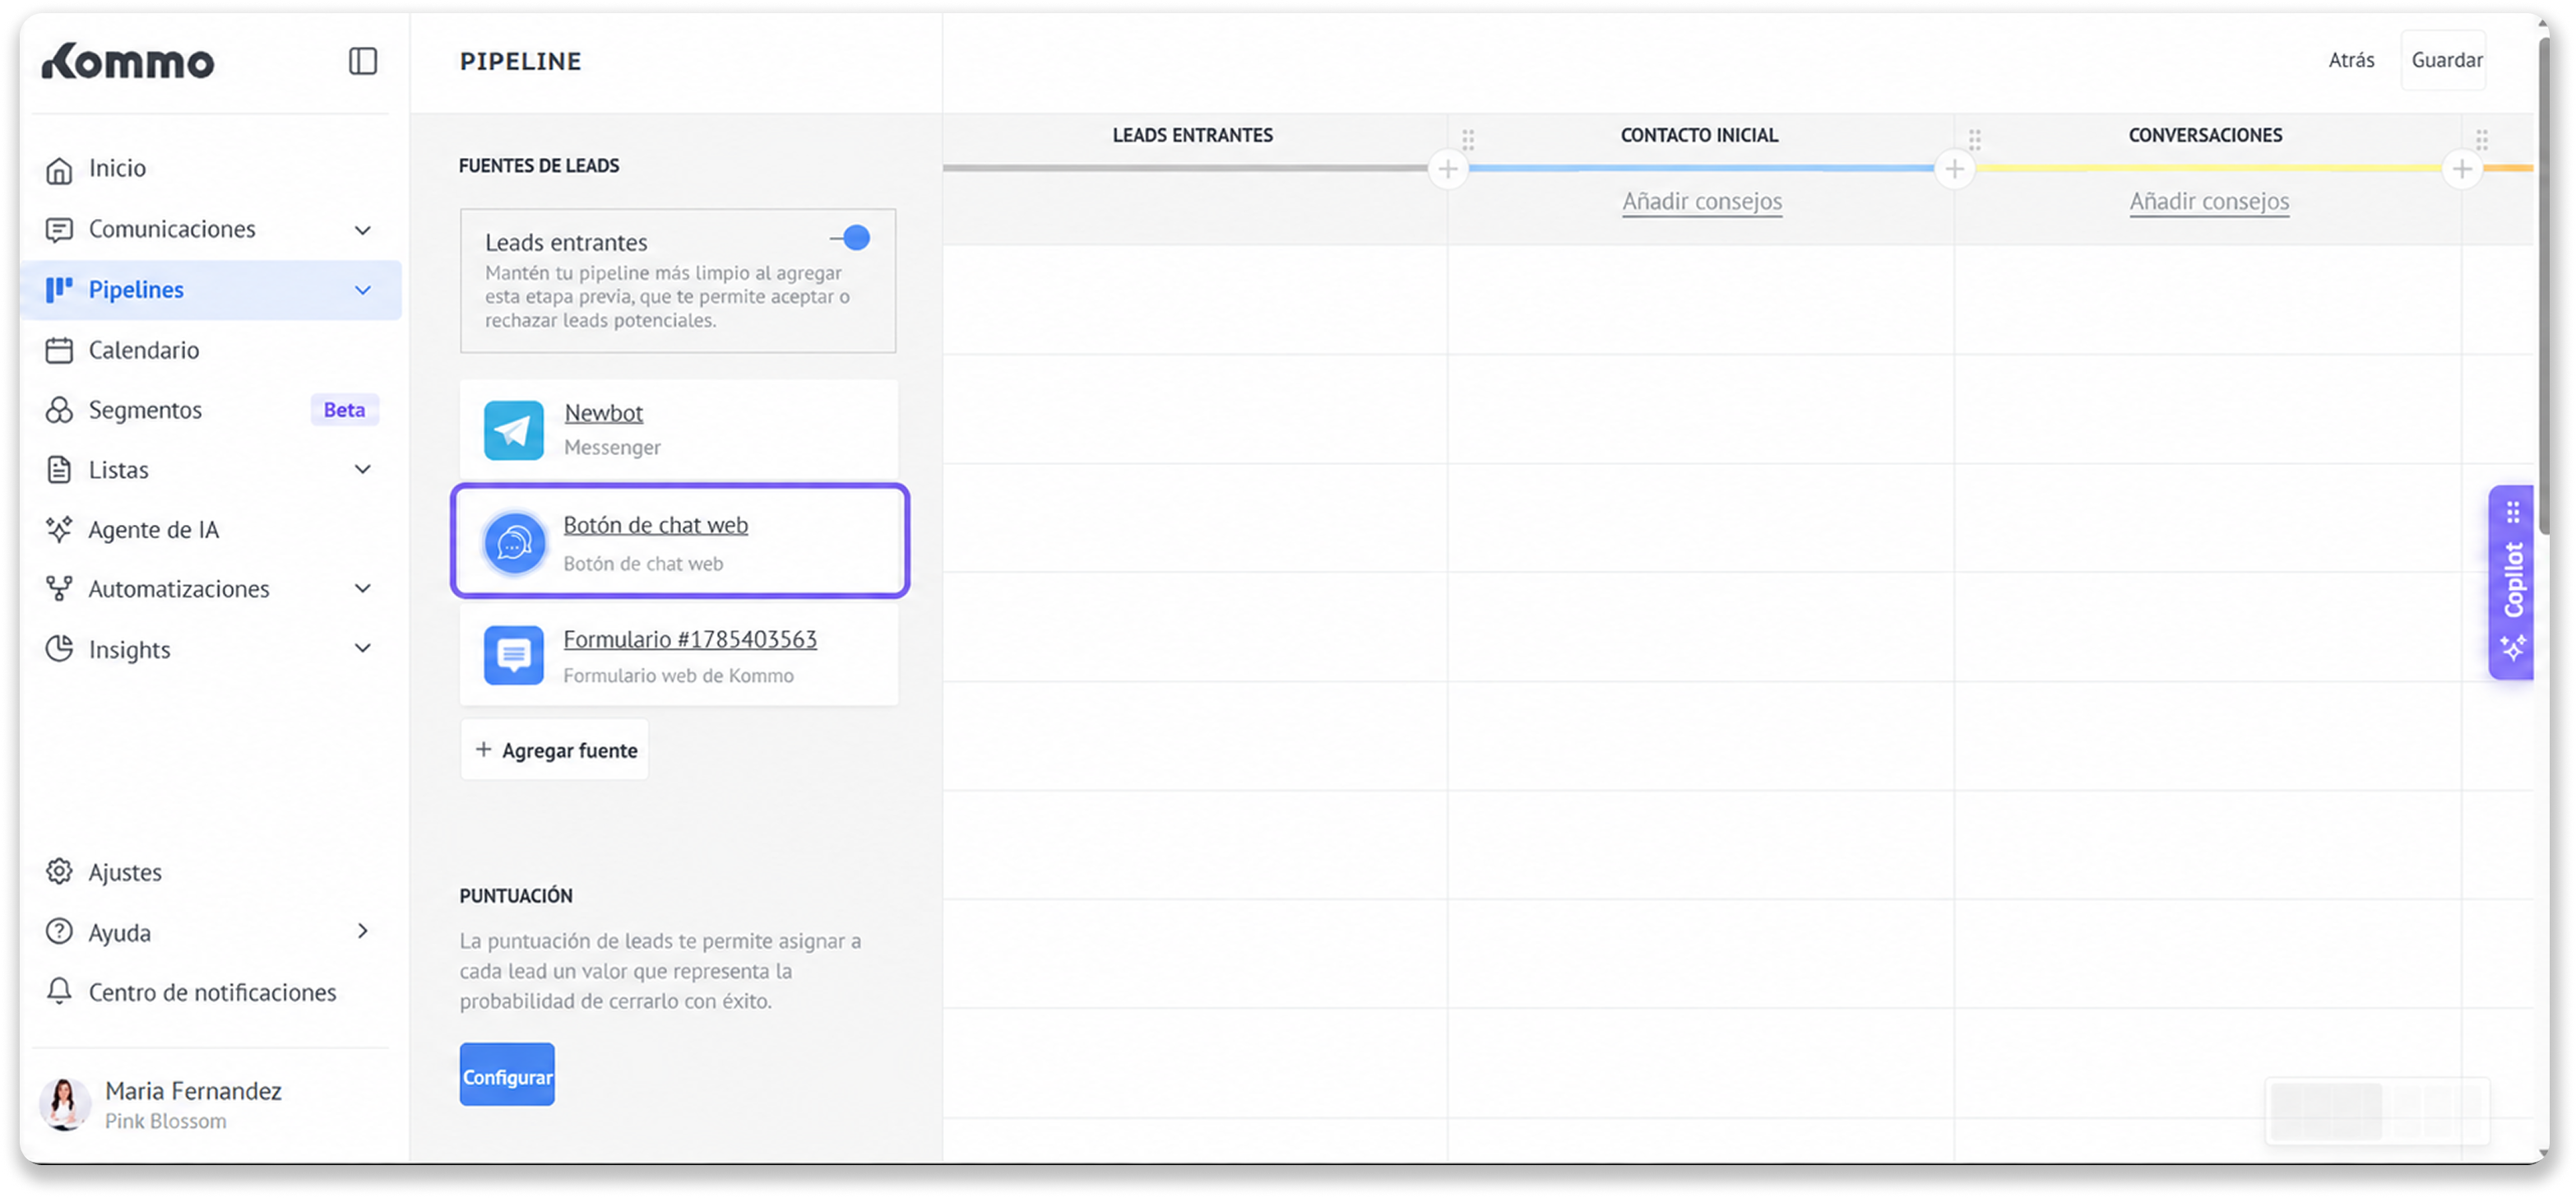Grab the Contacto Inicial column drag handle

pos(1468,139)
